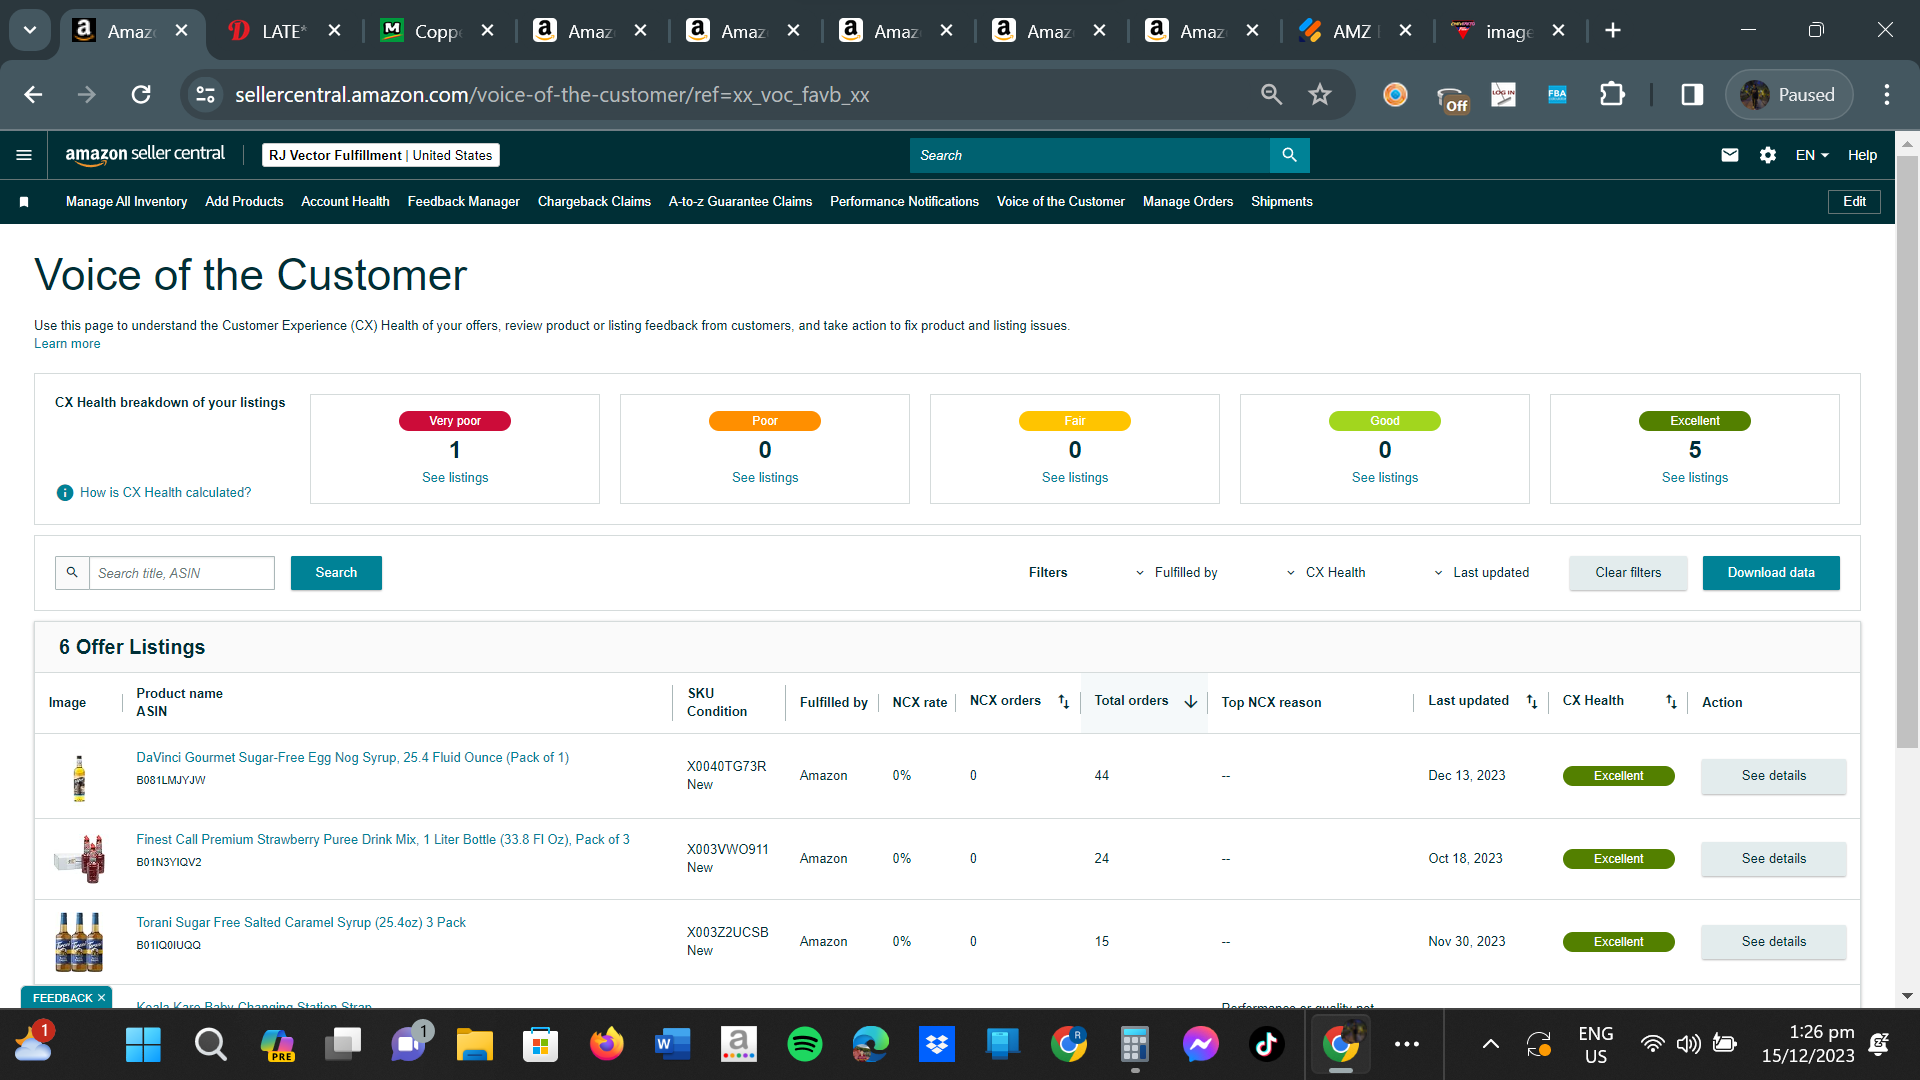Open the Seller Central hamburger menu
1920x1080 pixels.
pyautogui.click(x=24, y=155)
